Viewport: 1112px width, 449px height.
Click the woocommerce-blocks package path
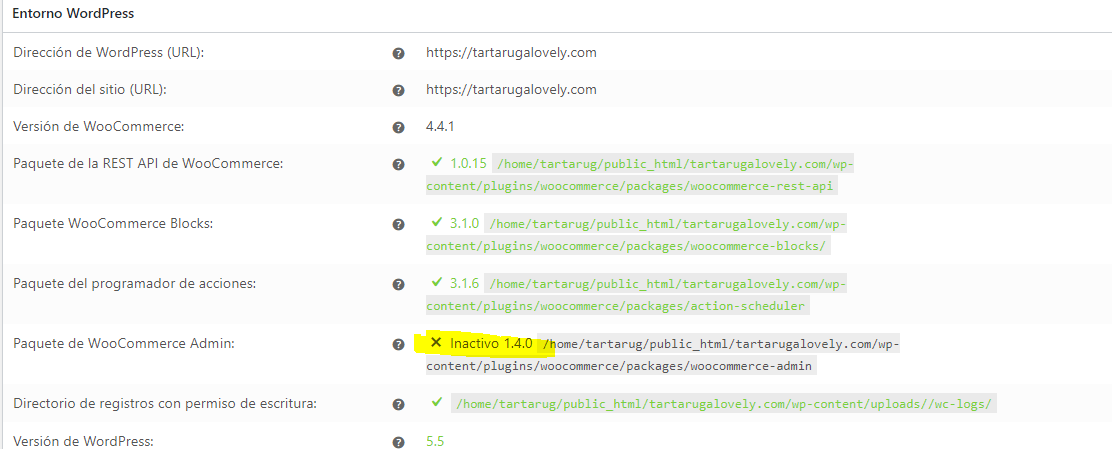635,235
